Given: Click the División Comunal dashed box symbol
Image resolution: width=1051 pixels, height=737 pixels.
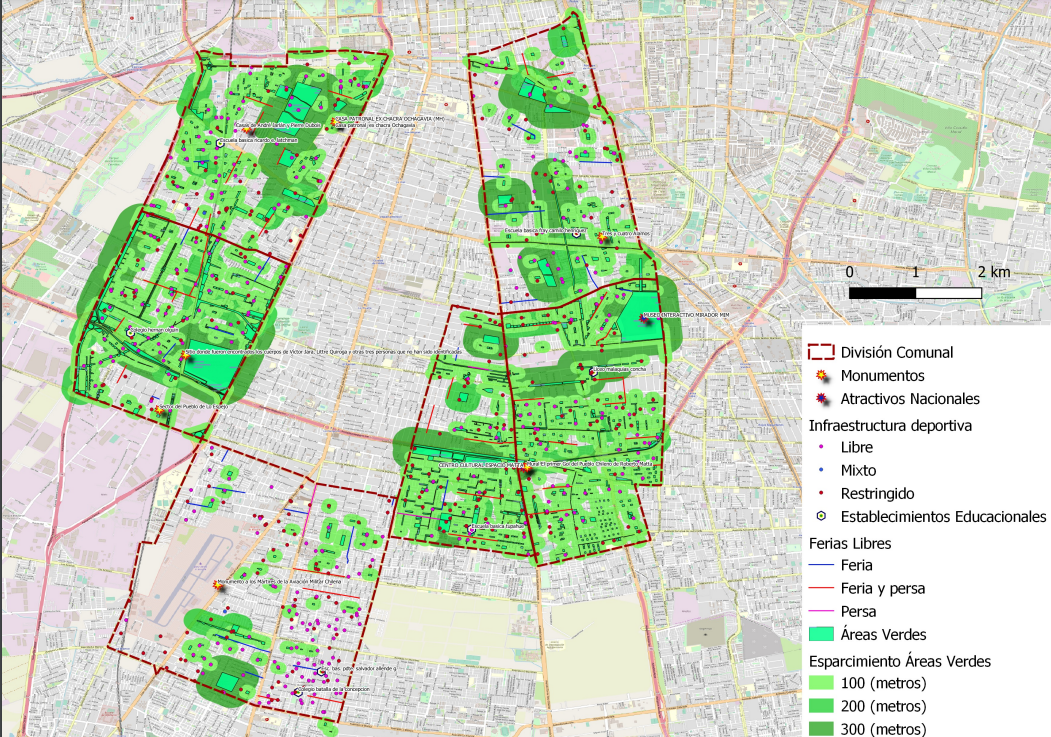Looking at the screenshot, I should coord(821,353).
